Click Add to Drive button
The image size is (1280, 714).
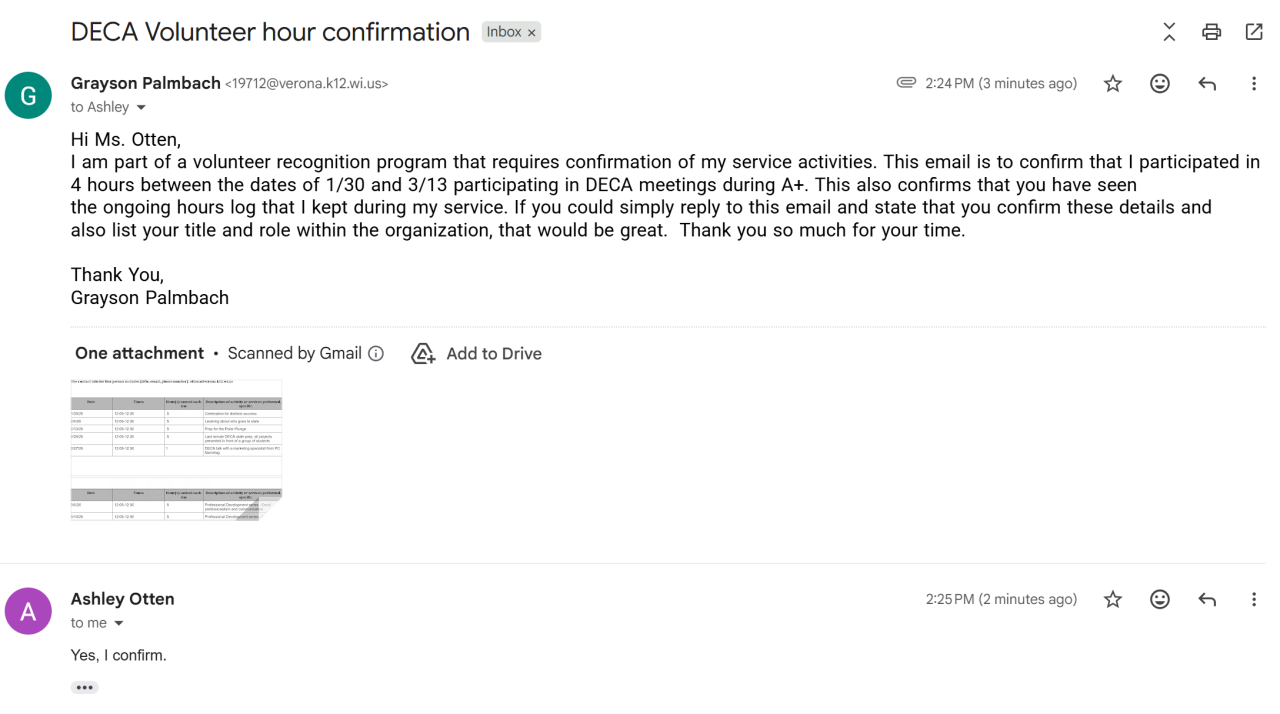coord(477,354)
